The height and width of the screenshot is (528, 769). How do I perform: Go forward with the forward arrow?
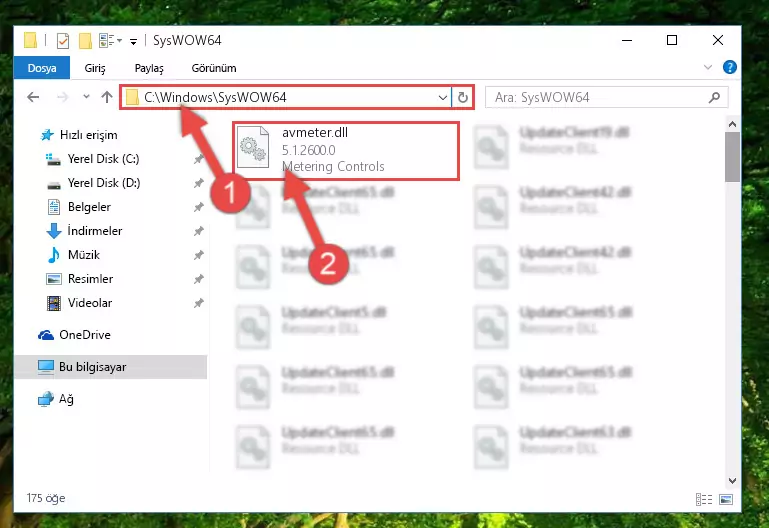(x=62, y=97)
